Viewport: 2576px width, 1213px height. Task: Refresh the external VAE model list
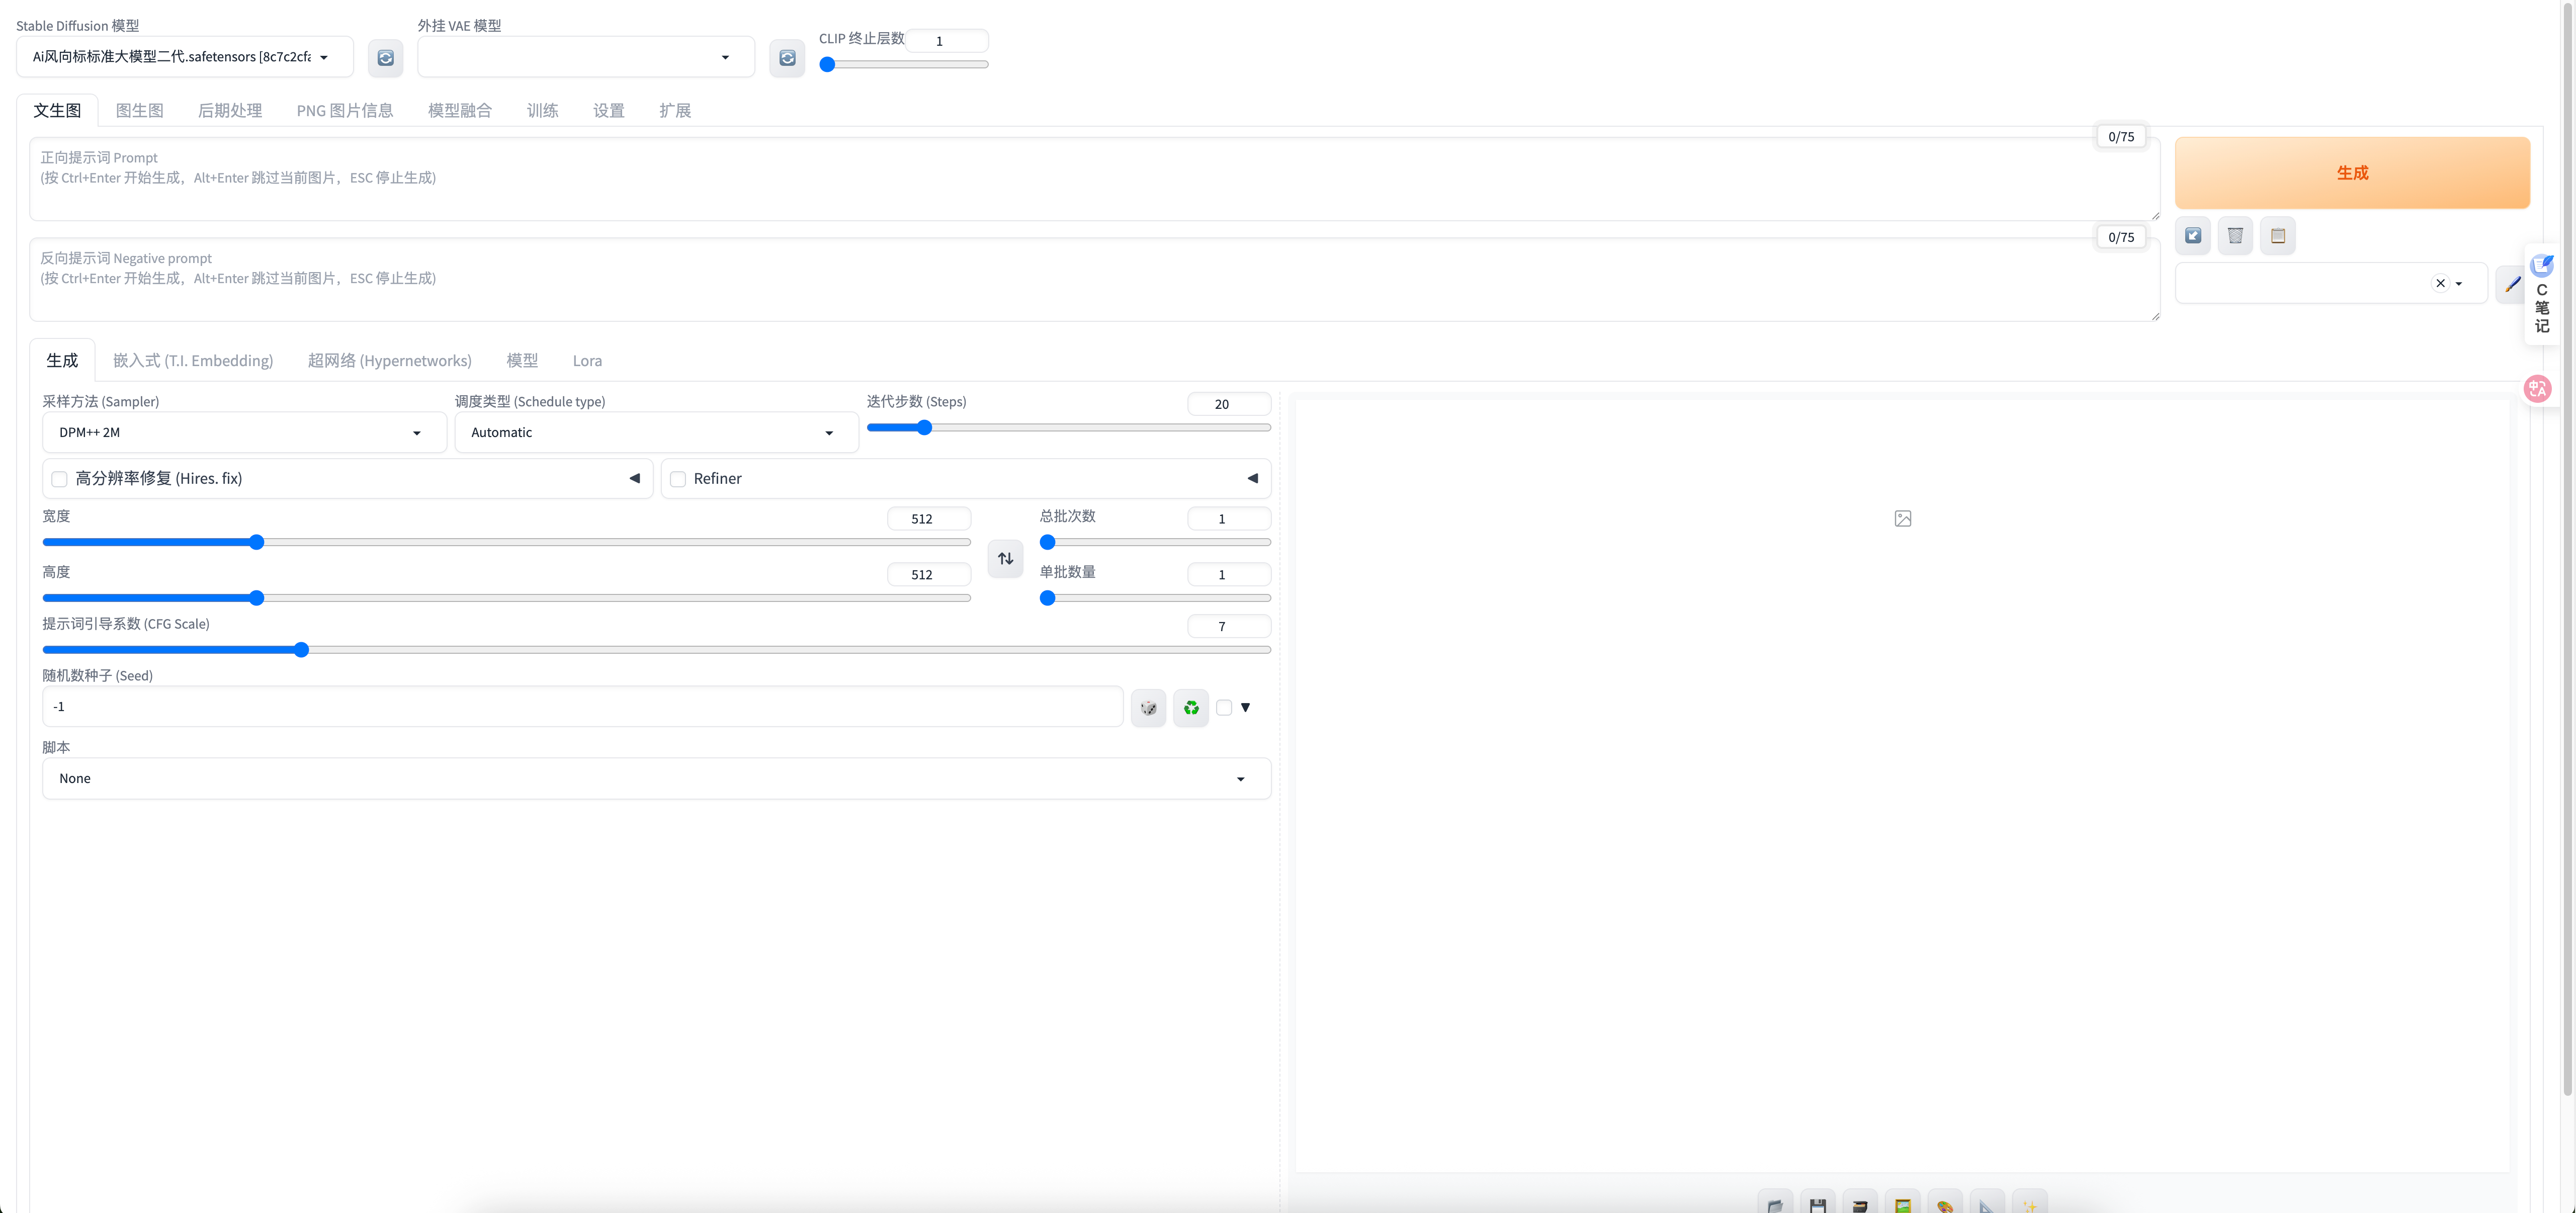tap(787, 58)
